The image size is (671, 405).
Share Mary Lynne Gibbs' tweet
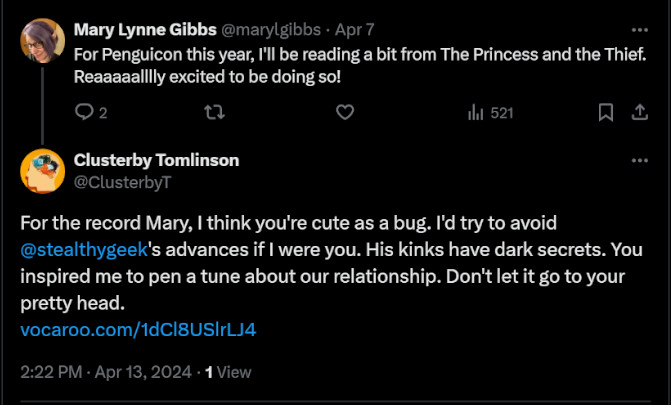(639, 113)
